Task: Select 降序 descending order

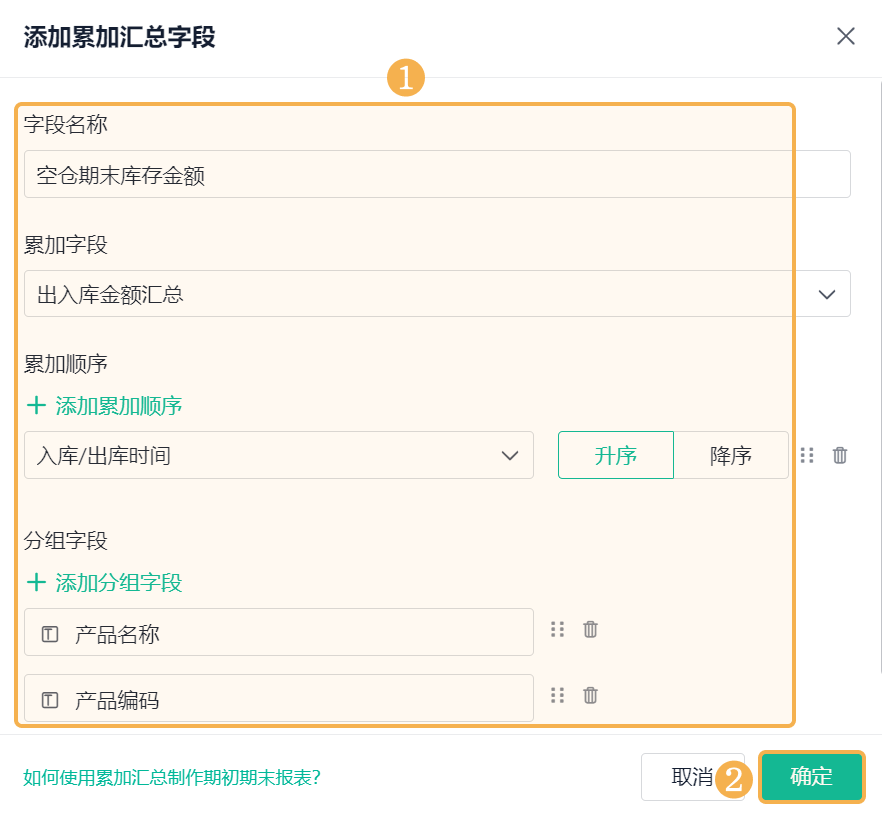Action: [x=731, y=455]
